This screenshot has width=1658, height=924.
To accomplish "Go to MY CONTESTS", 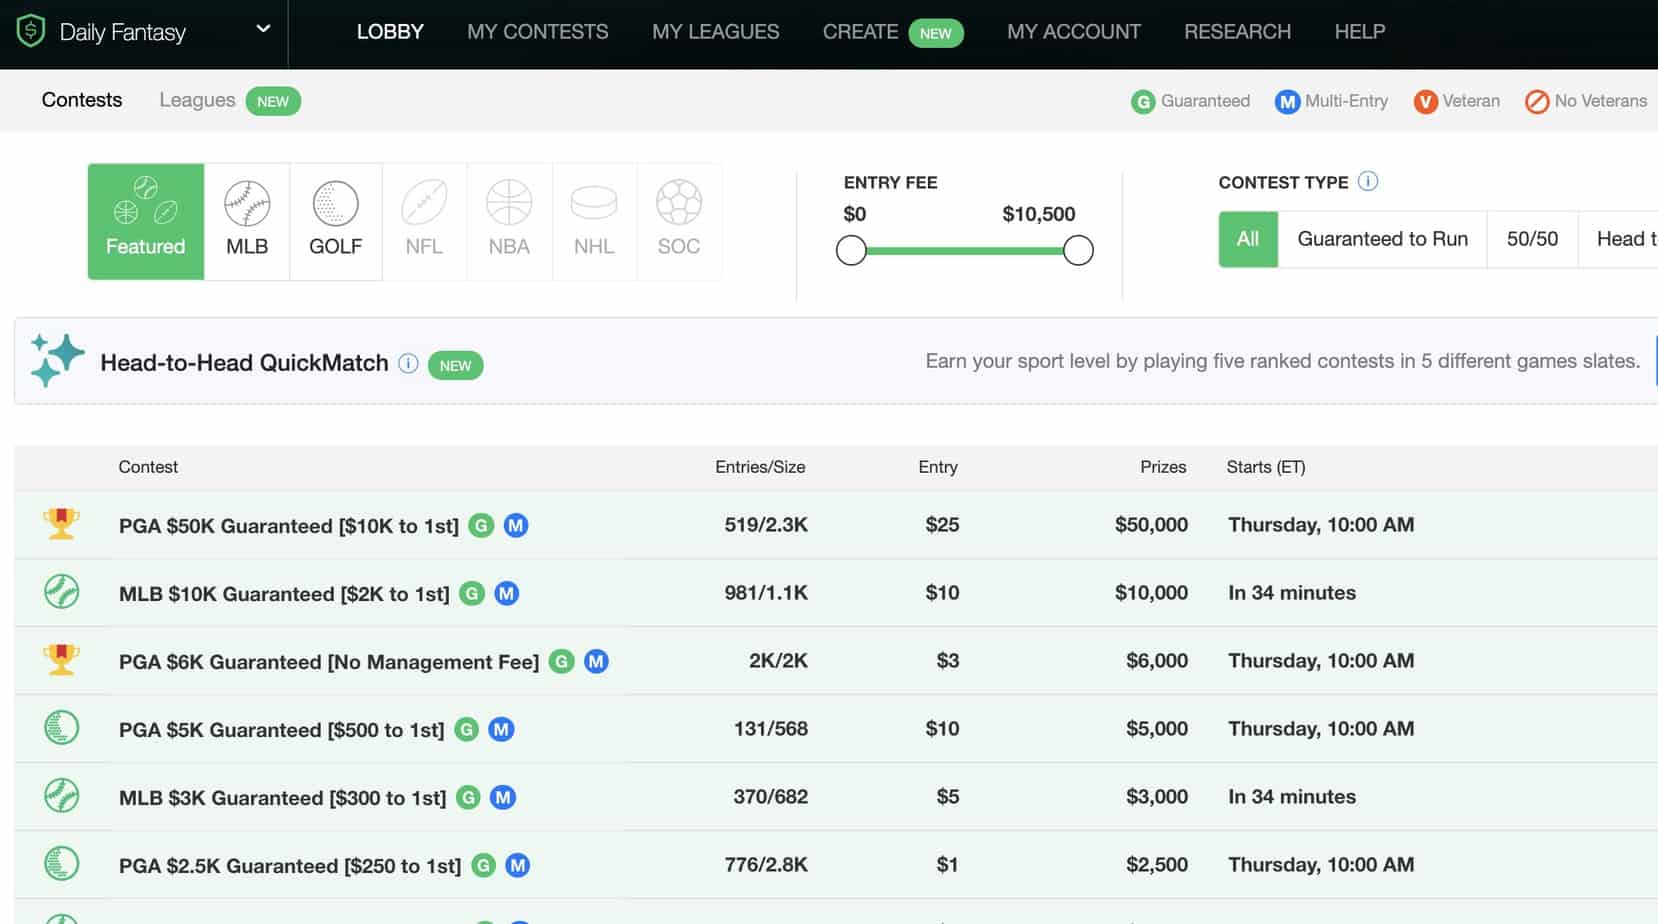I will 537,32.
